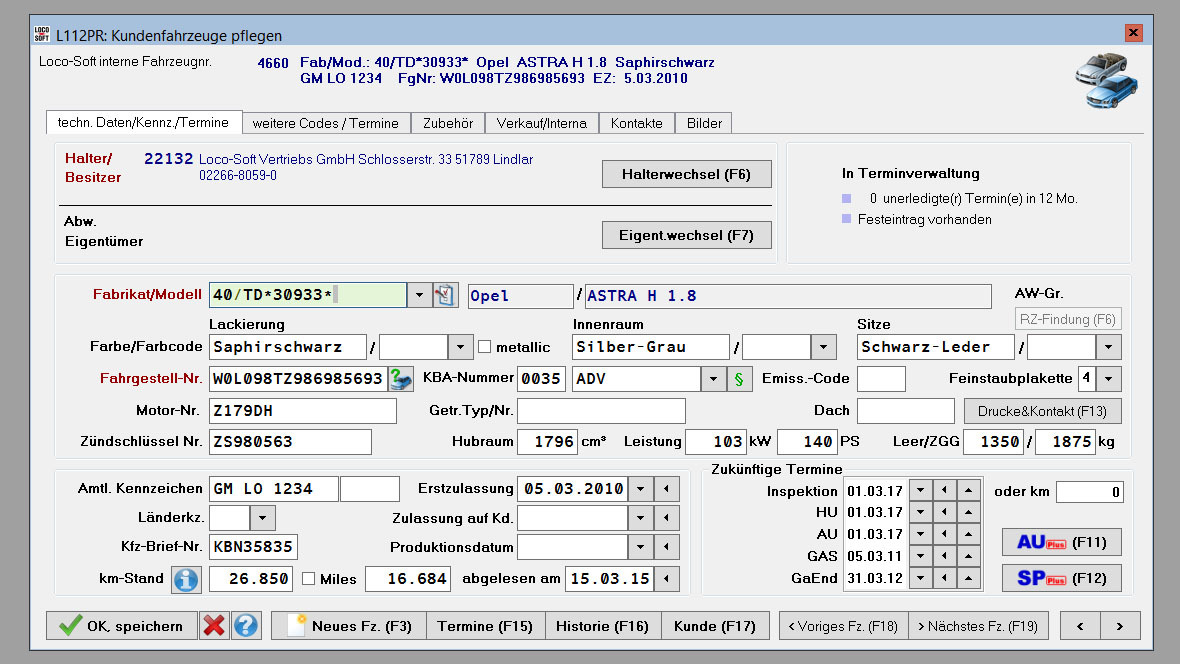Open the Erstzulassung date dropdown
The width and height of the screenshot is (1180, 664).
tap(640, 489)
